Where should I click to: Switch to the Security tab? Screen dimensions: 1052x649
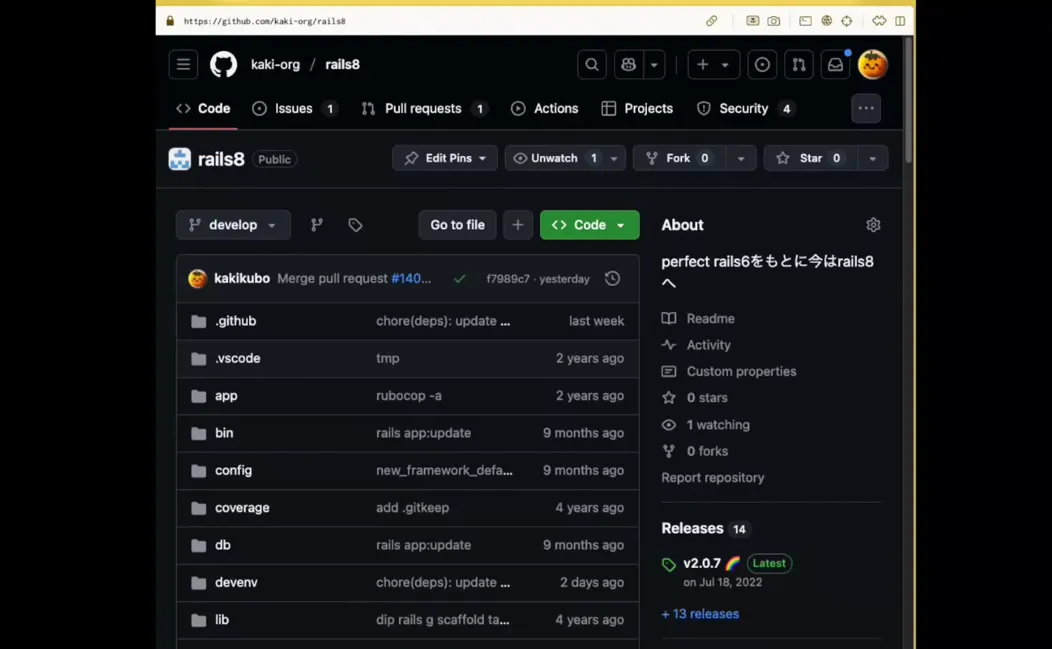coord(745,109)
